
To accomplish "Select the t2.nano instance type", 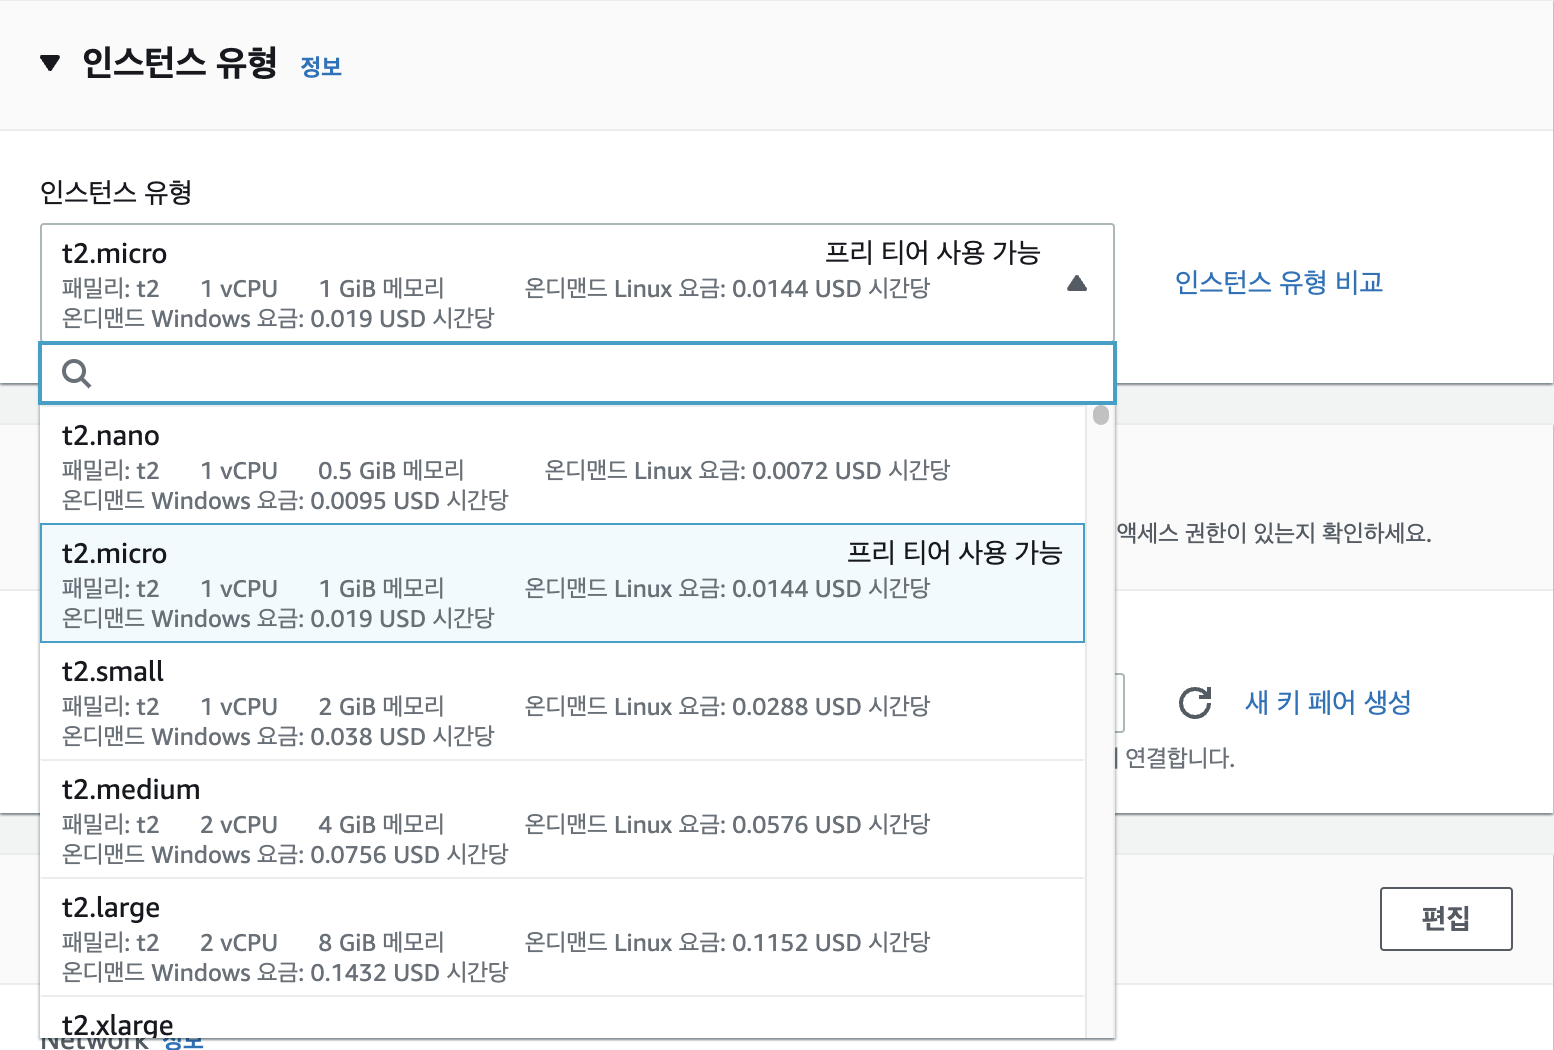I will [562, 465].
